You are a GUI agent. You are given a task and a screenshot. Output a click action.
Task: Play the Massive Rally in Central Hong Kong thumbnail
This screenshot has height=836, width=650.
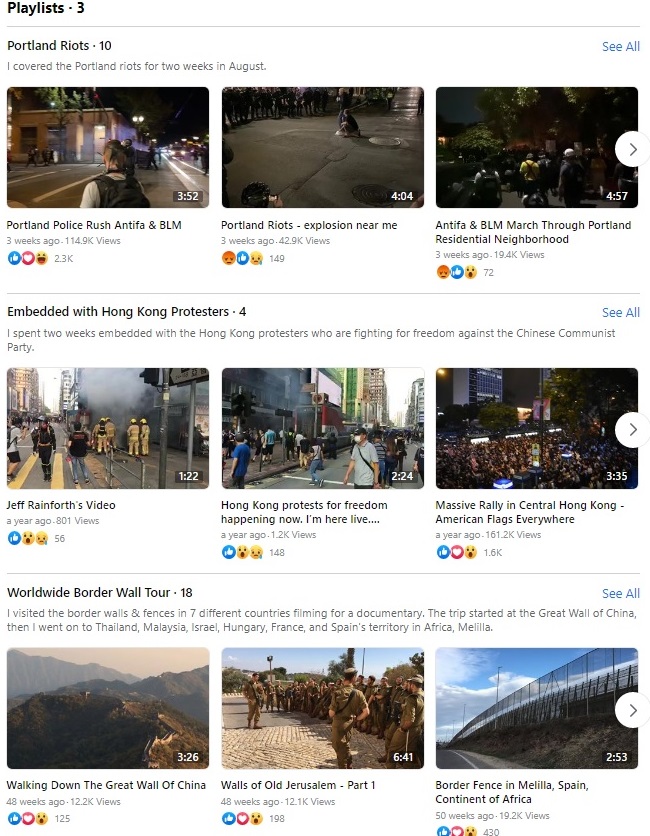[537, 428]
